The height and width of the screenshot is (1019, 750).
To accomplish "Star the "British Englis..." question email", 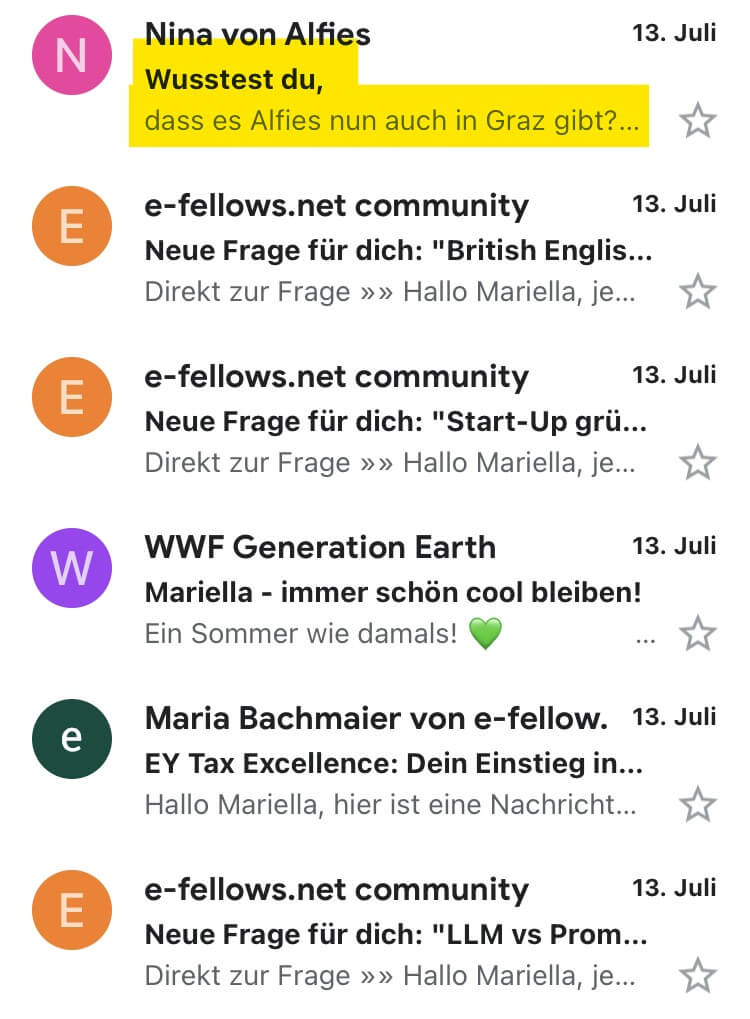I will point(697,293).
